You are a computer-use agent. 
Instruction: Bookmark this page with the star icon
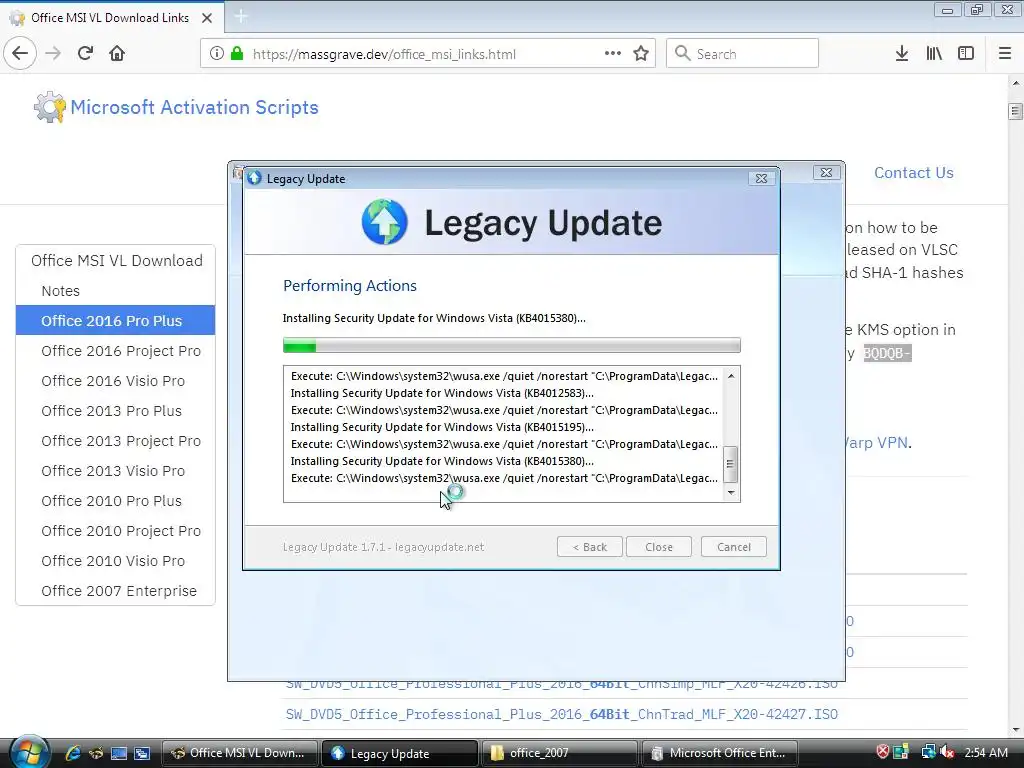point(641,53)
